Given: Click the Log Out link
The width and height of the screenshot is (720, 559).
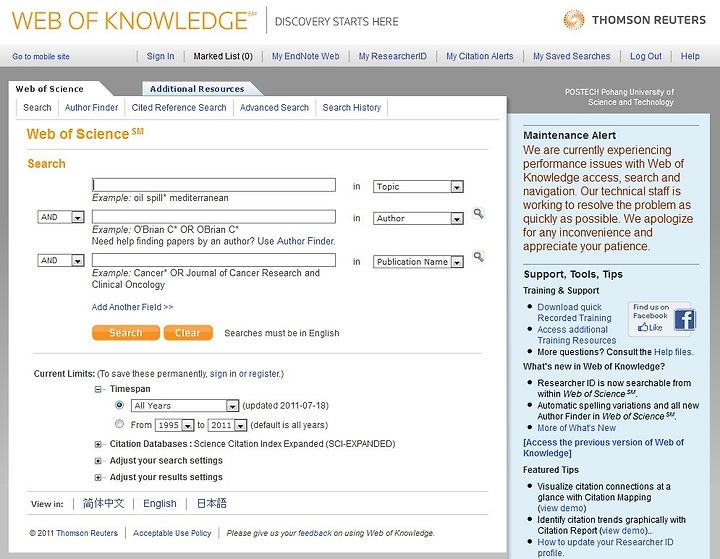Looking at the screenshot, I should coord(646,56).
